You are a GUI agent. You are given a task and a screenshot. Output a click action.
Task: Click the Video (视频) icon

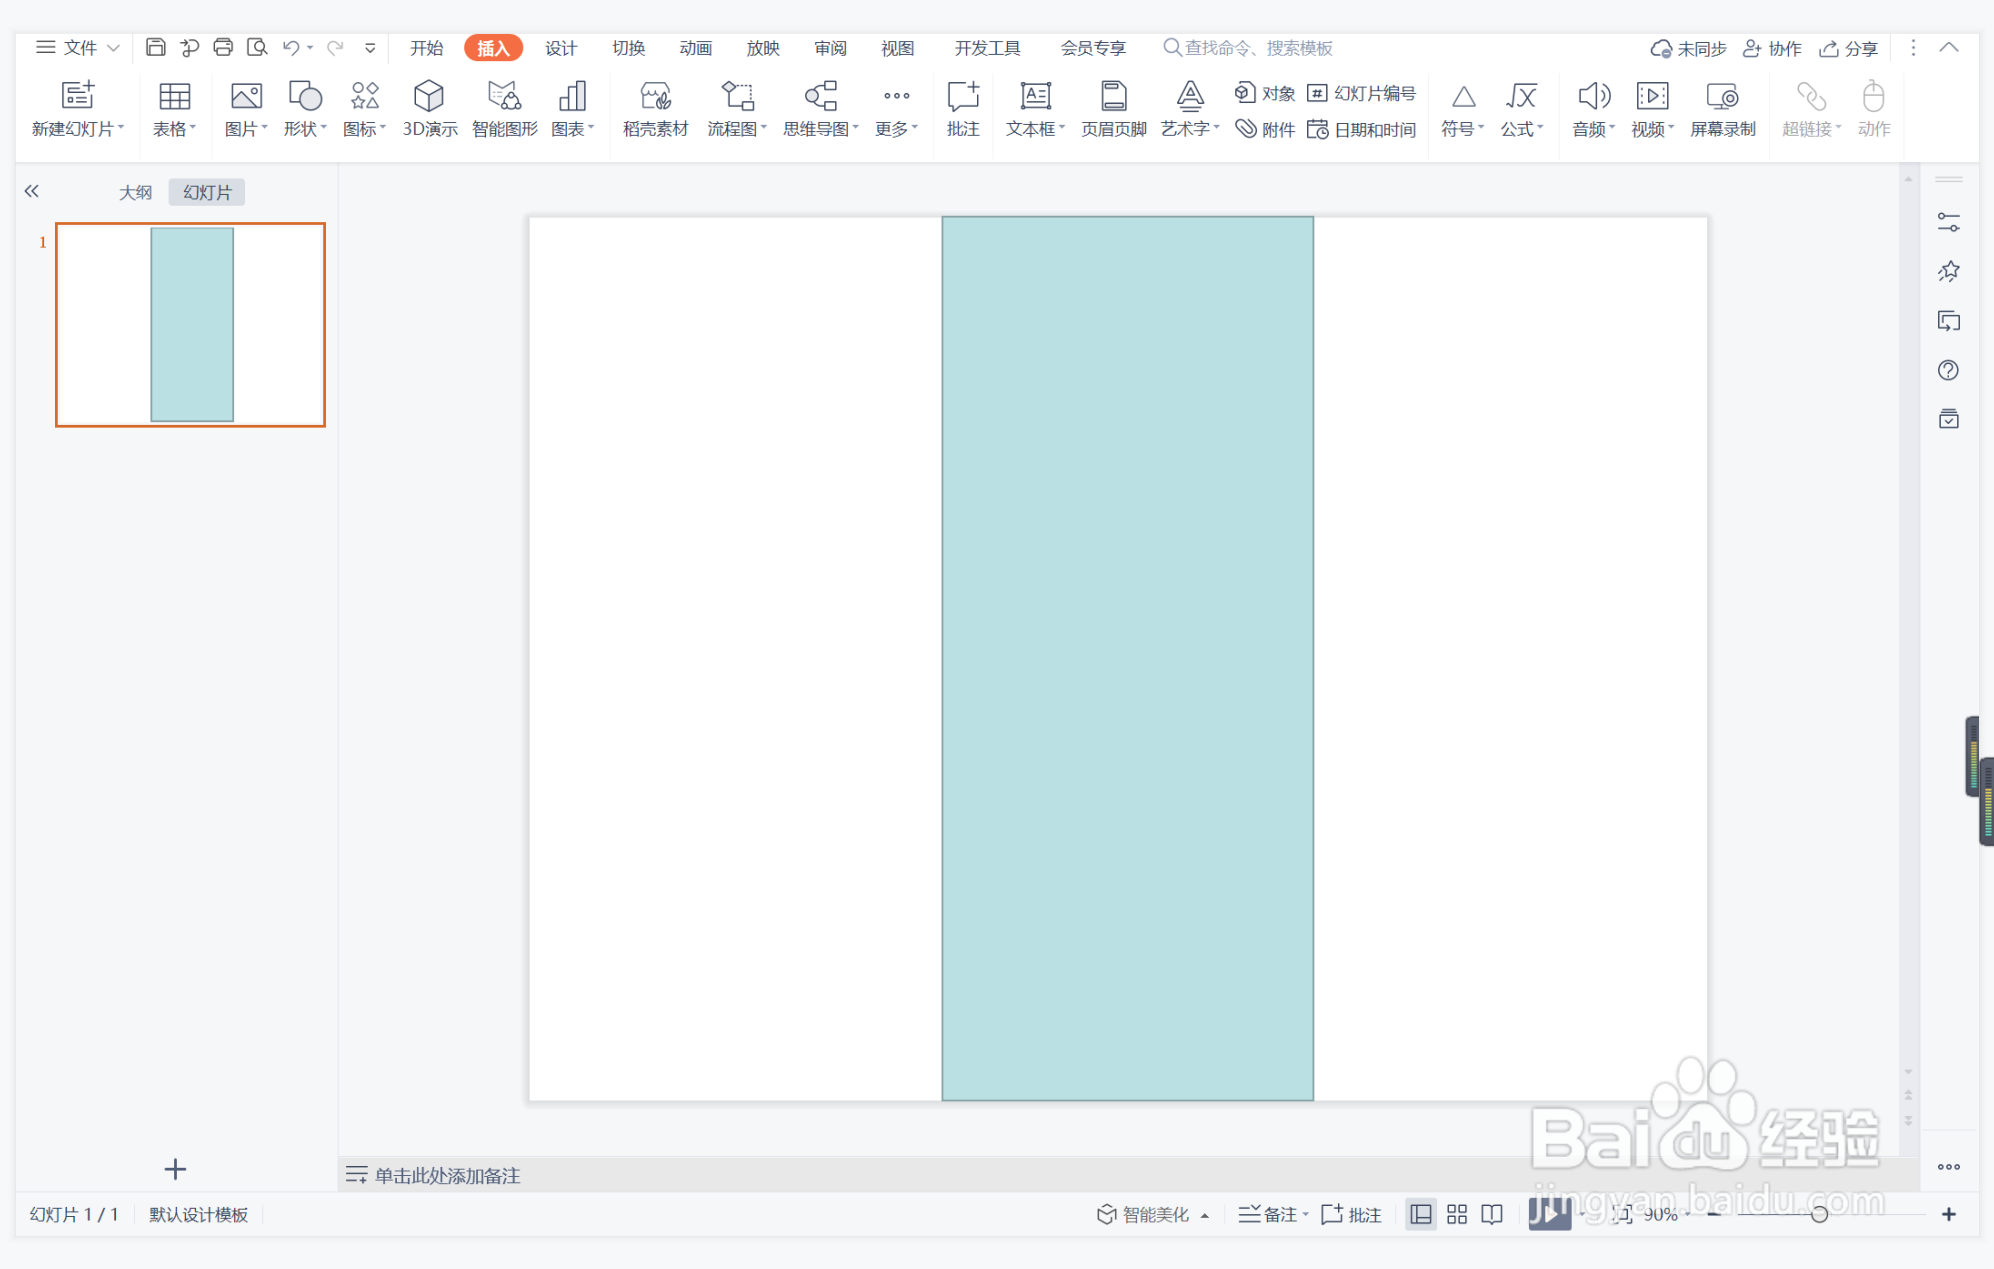(x=1652, y=95)
